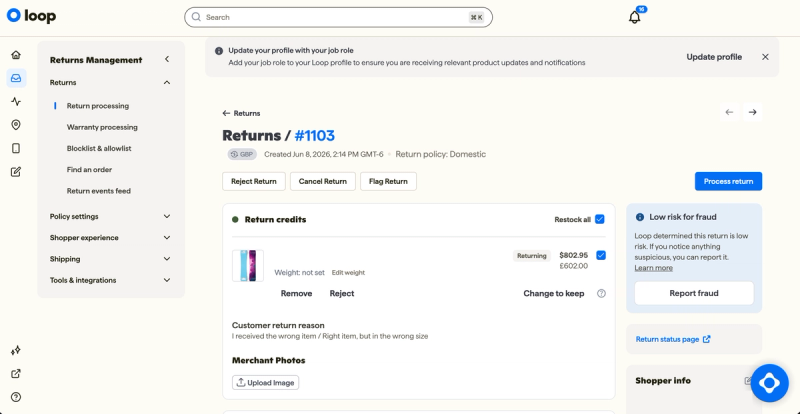
Task: Click the Flag Return button
Action: pyautogui.click(x=388, y=181)
